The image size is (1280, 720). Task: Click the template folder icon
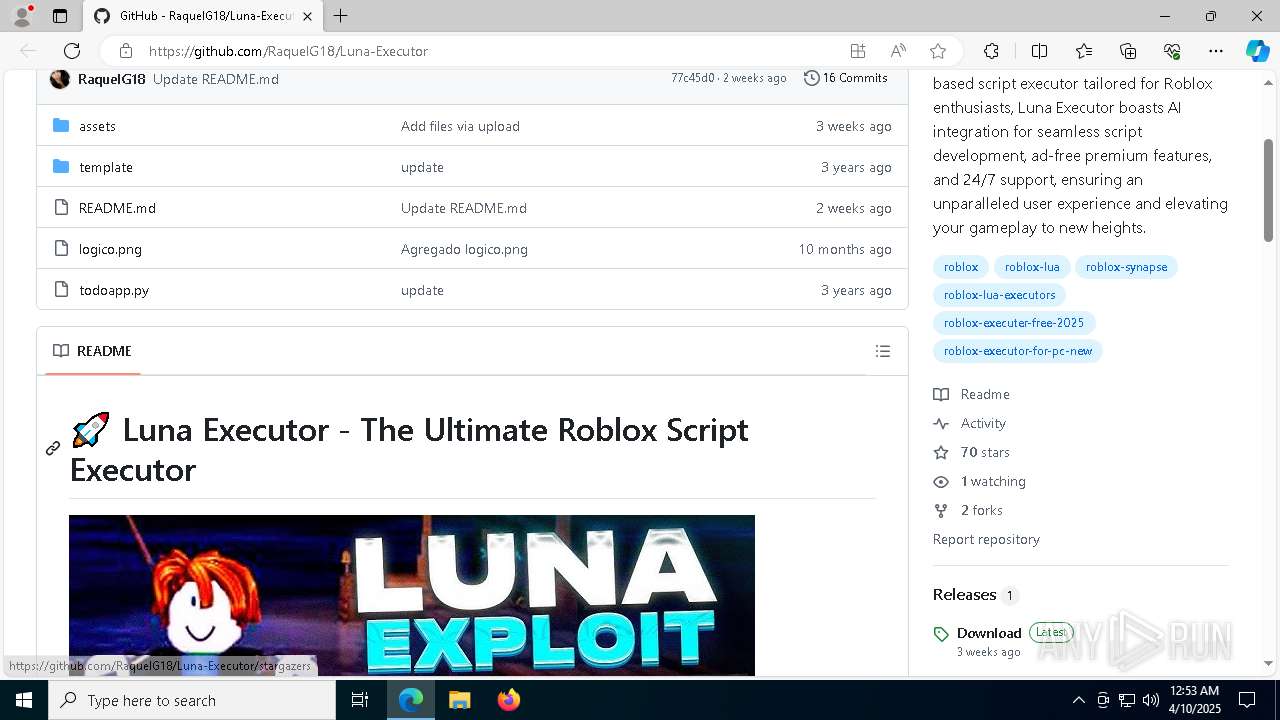61,166
